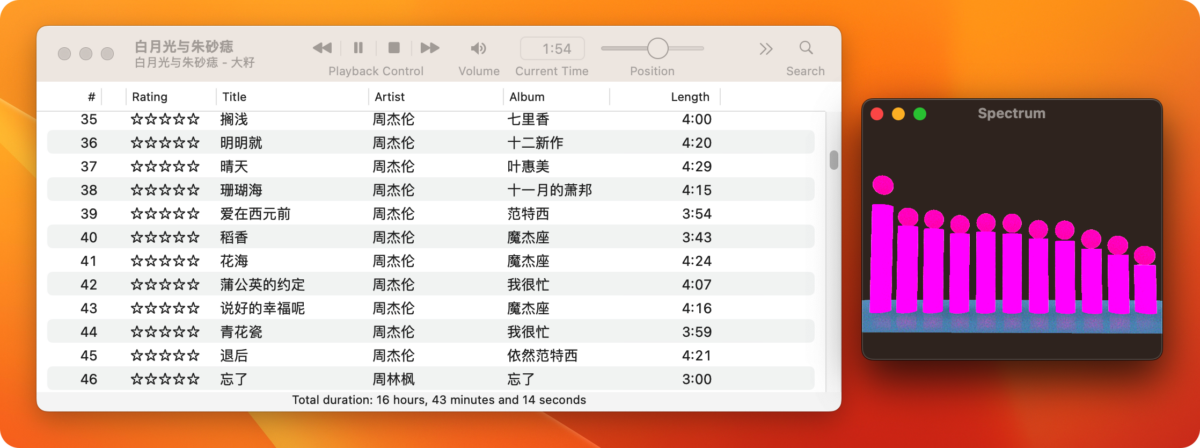The image size is (1200, 448).
Task: Select the track titled 爱在西元前
Action: (x=255, y=214)
